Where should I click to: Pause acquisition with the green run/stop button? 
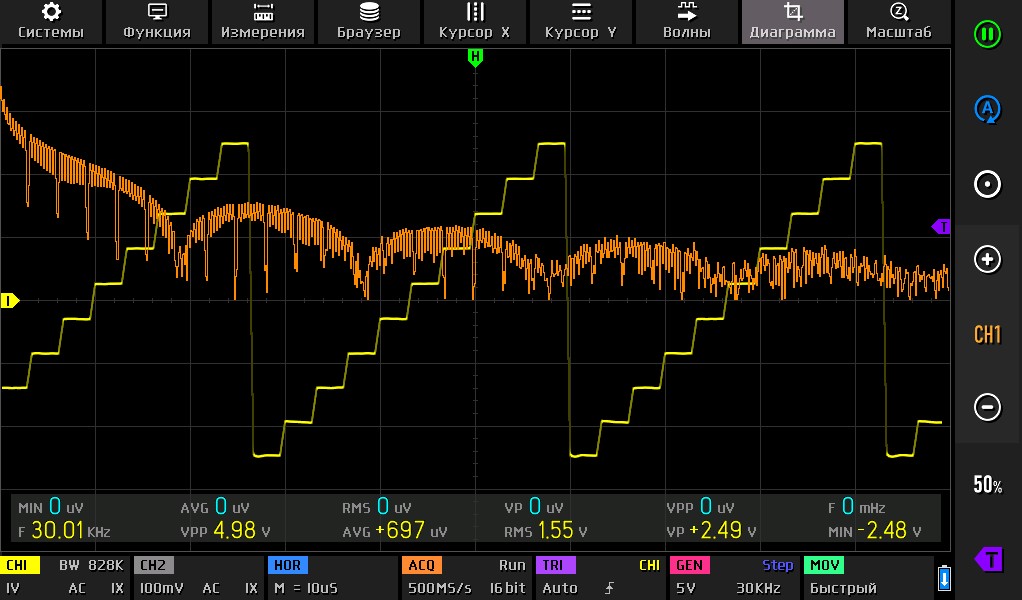(x=987, y=34)
